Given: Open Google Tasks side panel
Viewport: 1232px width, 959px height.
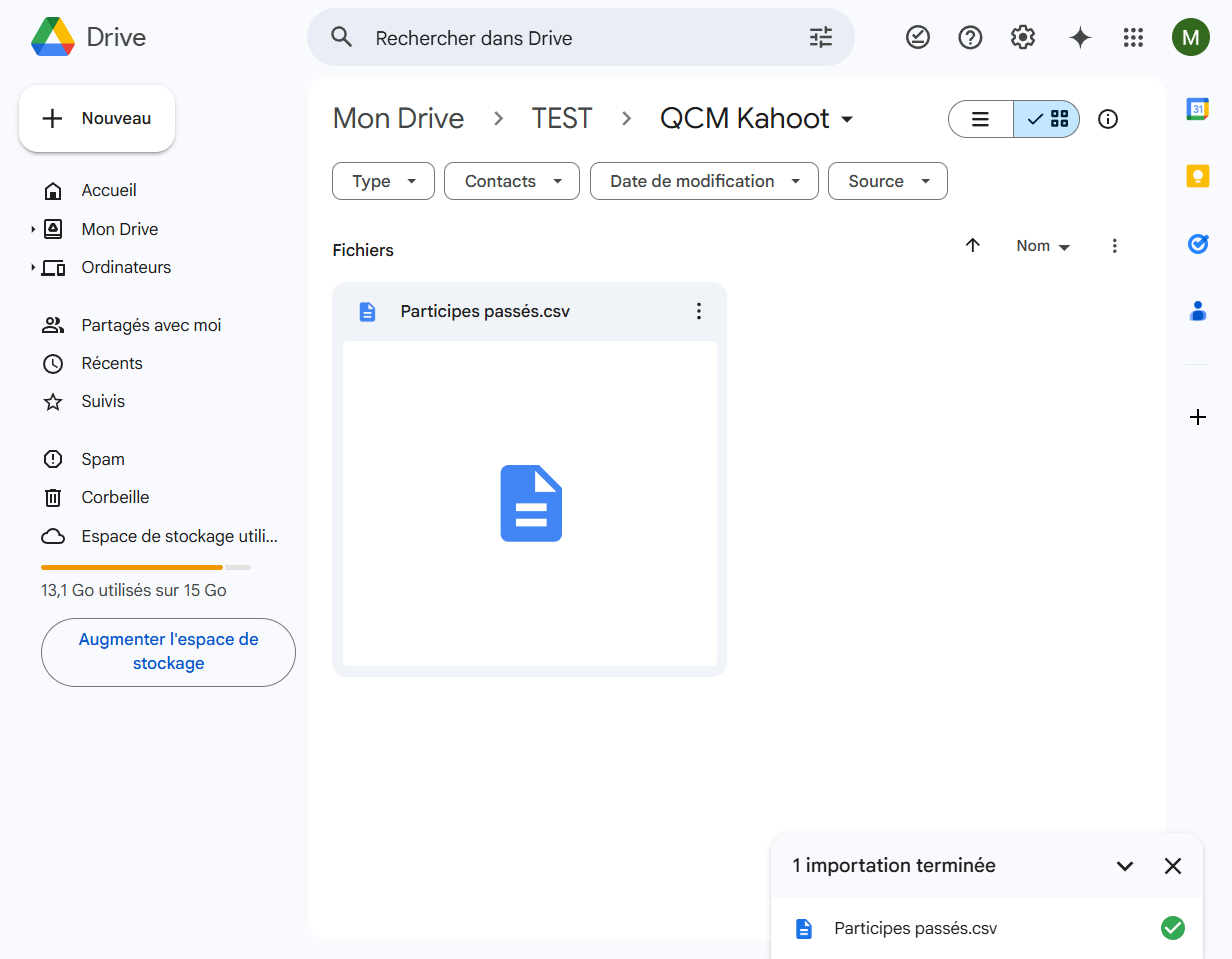Looking at the screenshot, I should point(1198,243).
